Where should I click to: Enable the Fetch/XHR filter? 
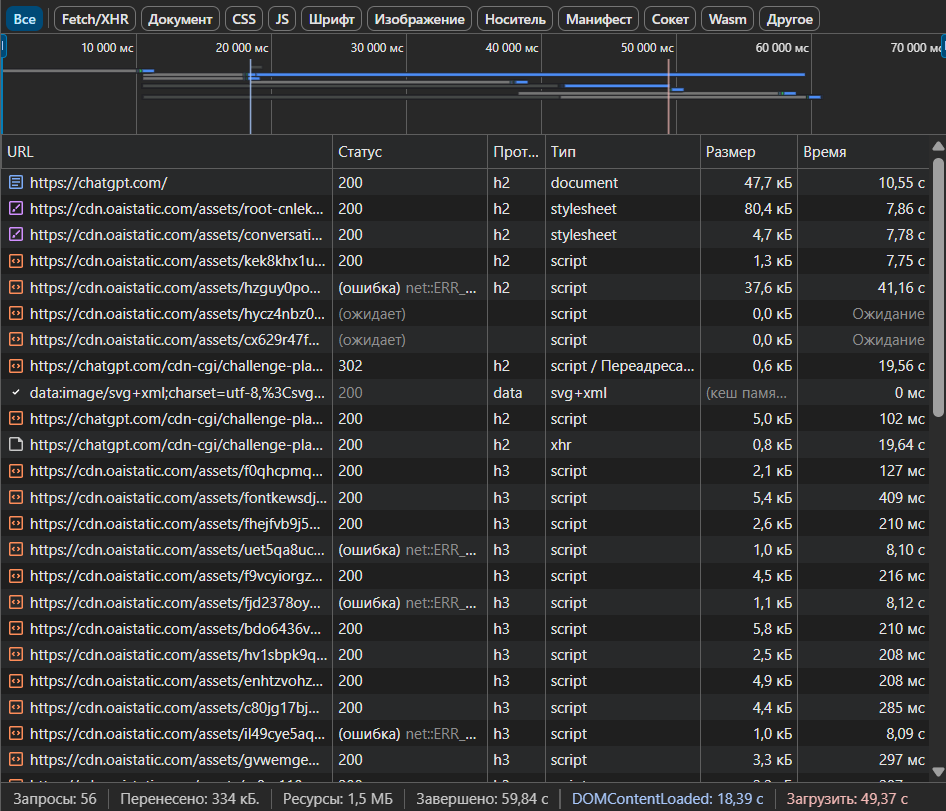coord(95,19)
